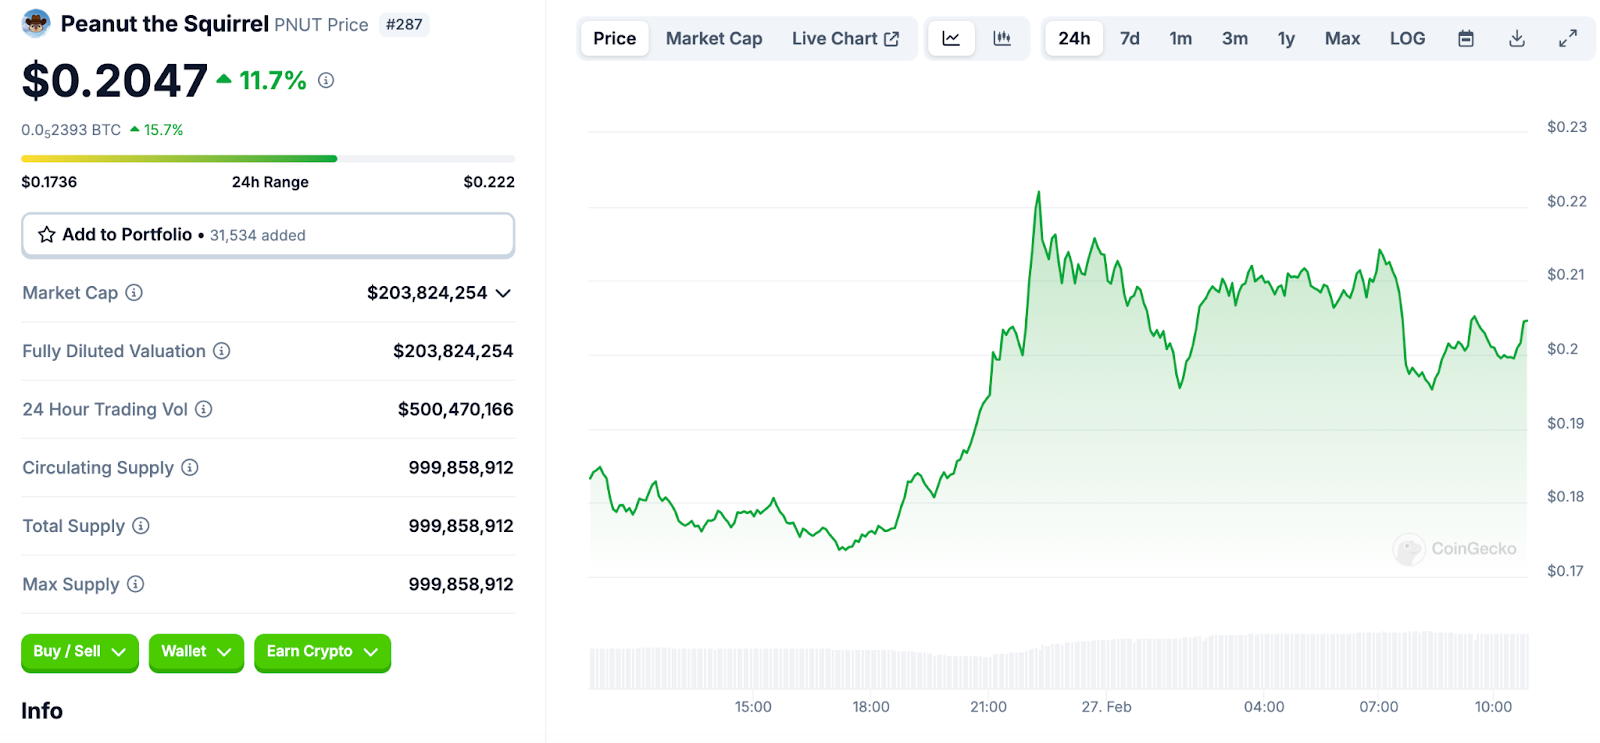Image resolution: width=1600 pixels, height=743 pixels.
Task: Switch to line chart view icon
Action: click(x=951, y=39)
